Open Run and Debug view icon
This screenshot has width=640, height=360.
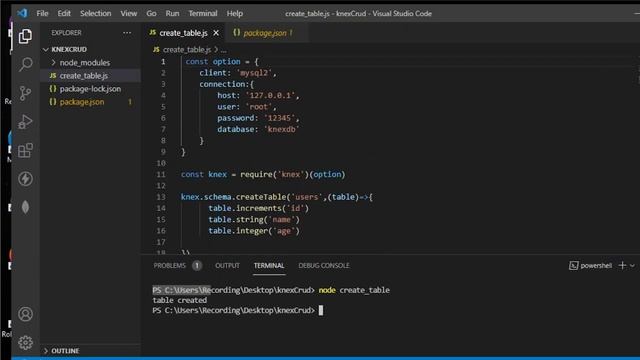(x=25, y=122)
